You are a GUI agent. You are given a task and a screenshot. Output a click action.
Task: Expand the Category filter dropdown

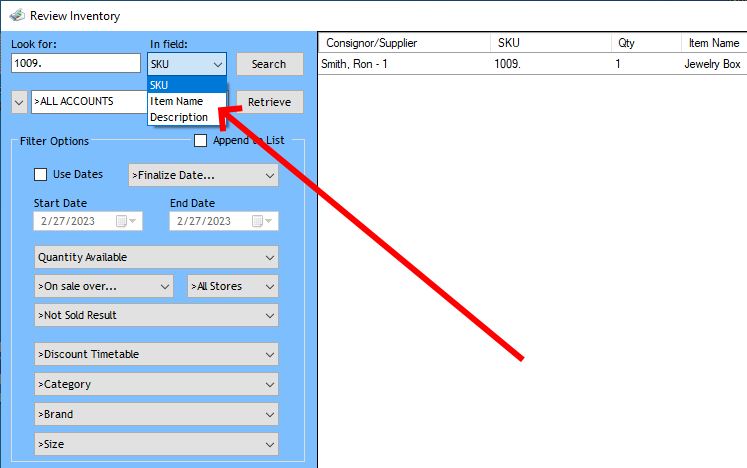tap(156, 385)
